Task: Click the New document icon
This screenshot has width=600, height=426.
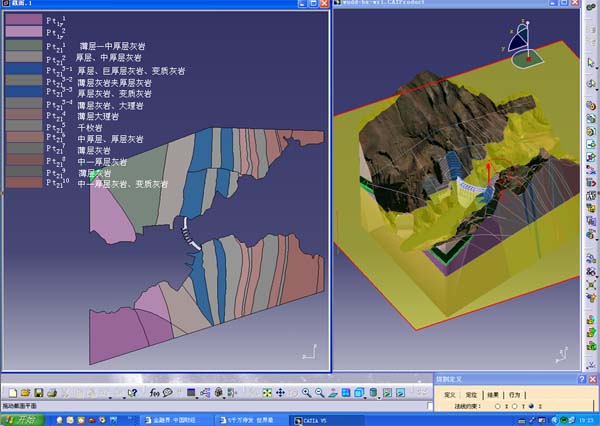Action: pos(13,393)
